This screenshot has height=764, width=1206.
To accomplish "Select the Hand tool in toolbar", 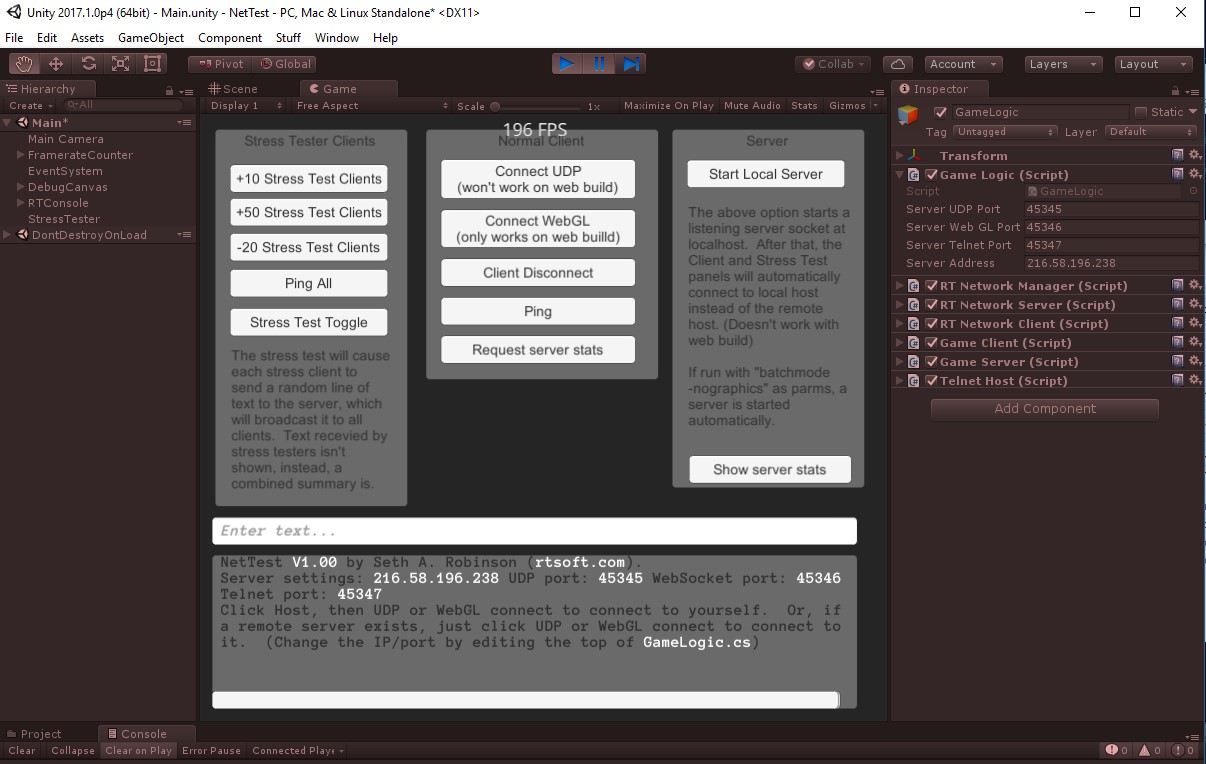I will point(24,64).
